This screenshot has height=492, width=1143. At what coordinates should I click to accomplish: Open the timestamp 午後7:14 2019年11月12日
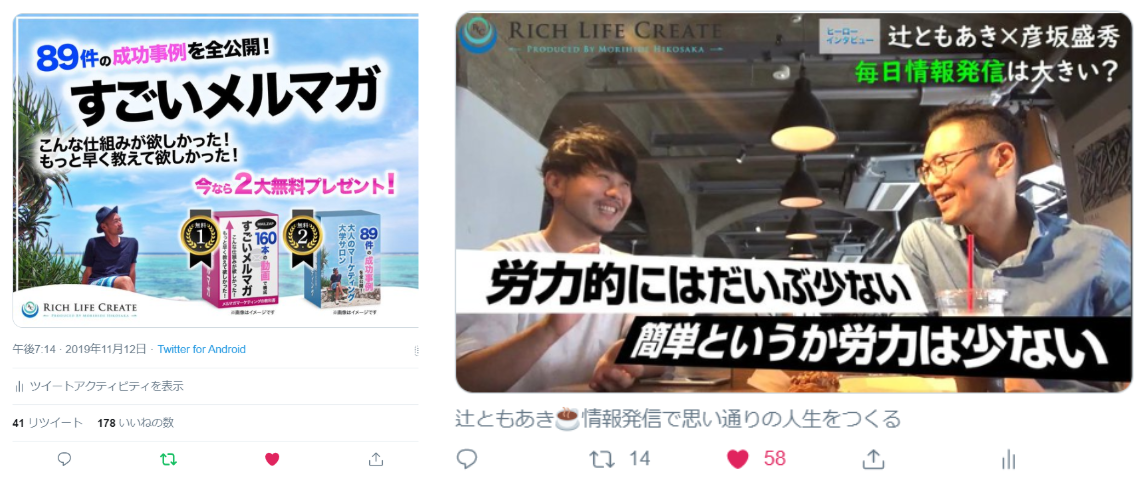point(79,349)
